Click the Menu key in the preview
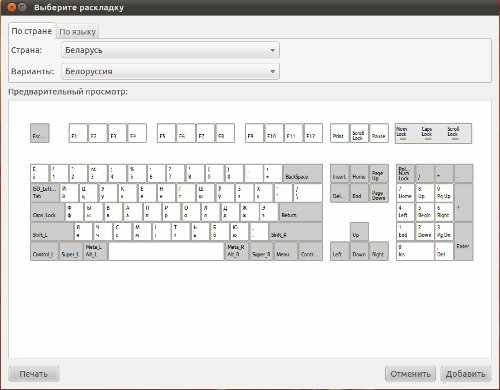This screenshot has width=500, height=390. click(x=286, y=251)
